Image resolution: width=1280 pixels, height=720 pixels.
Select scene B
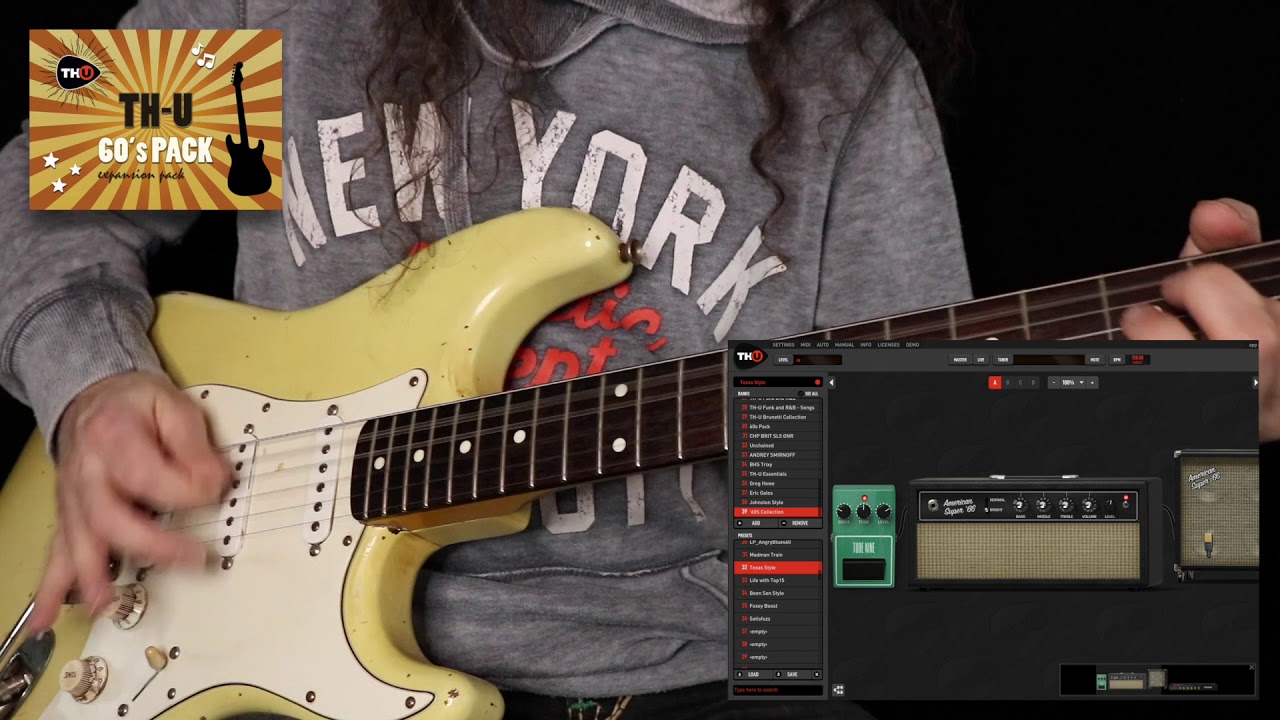pos(1007,382)
